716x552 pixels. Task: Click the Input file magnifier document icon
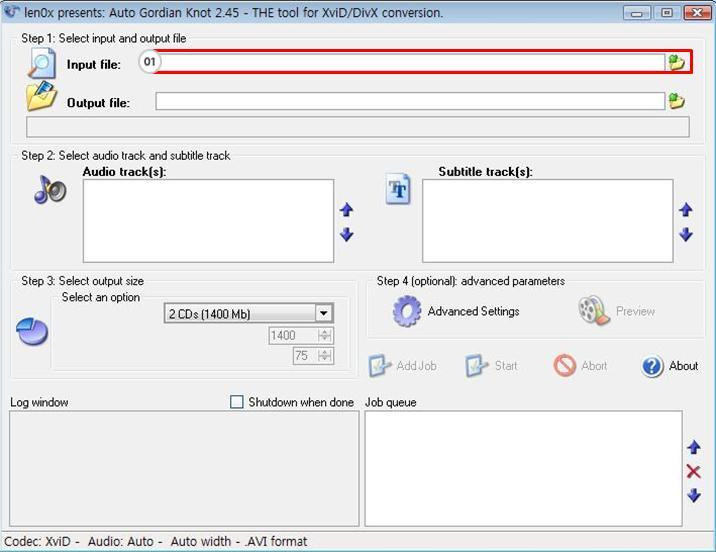tap(42, 63)
